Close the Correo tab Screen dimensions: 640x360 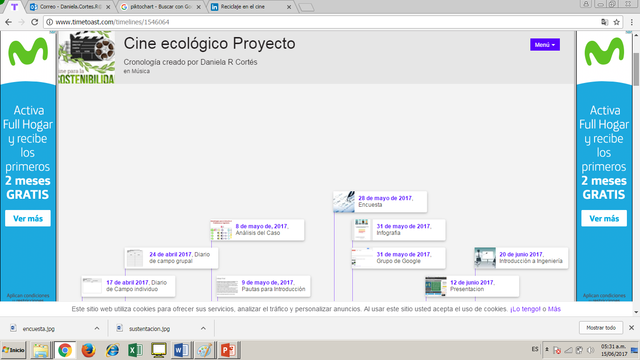pos(108,7)
